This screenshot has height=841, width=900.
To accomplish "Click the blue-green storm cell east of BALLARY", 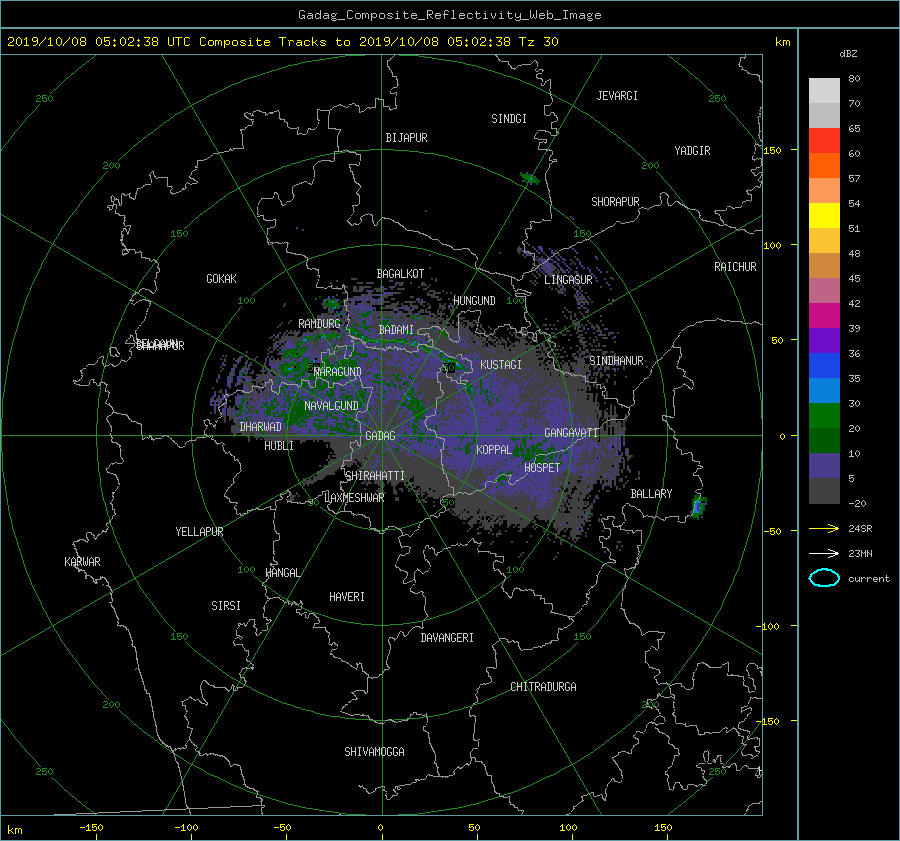I will click(699, 507).
